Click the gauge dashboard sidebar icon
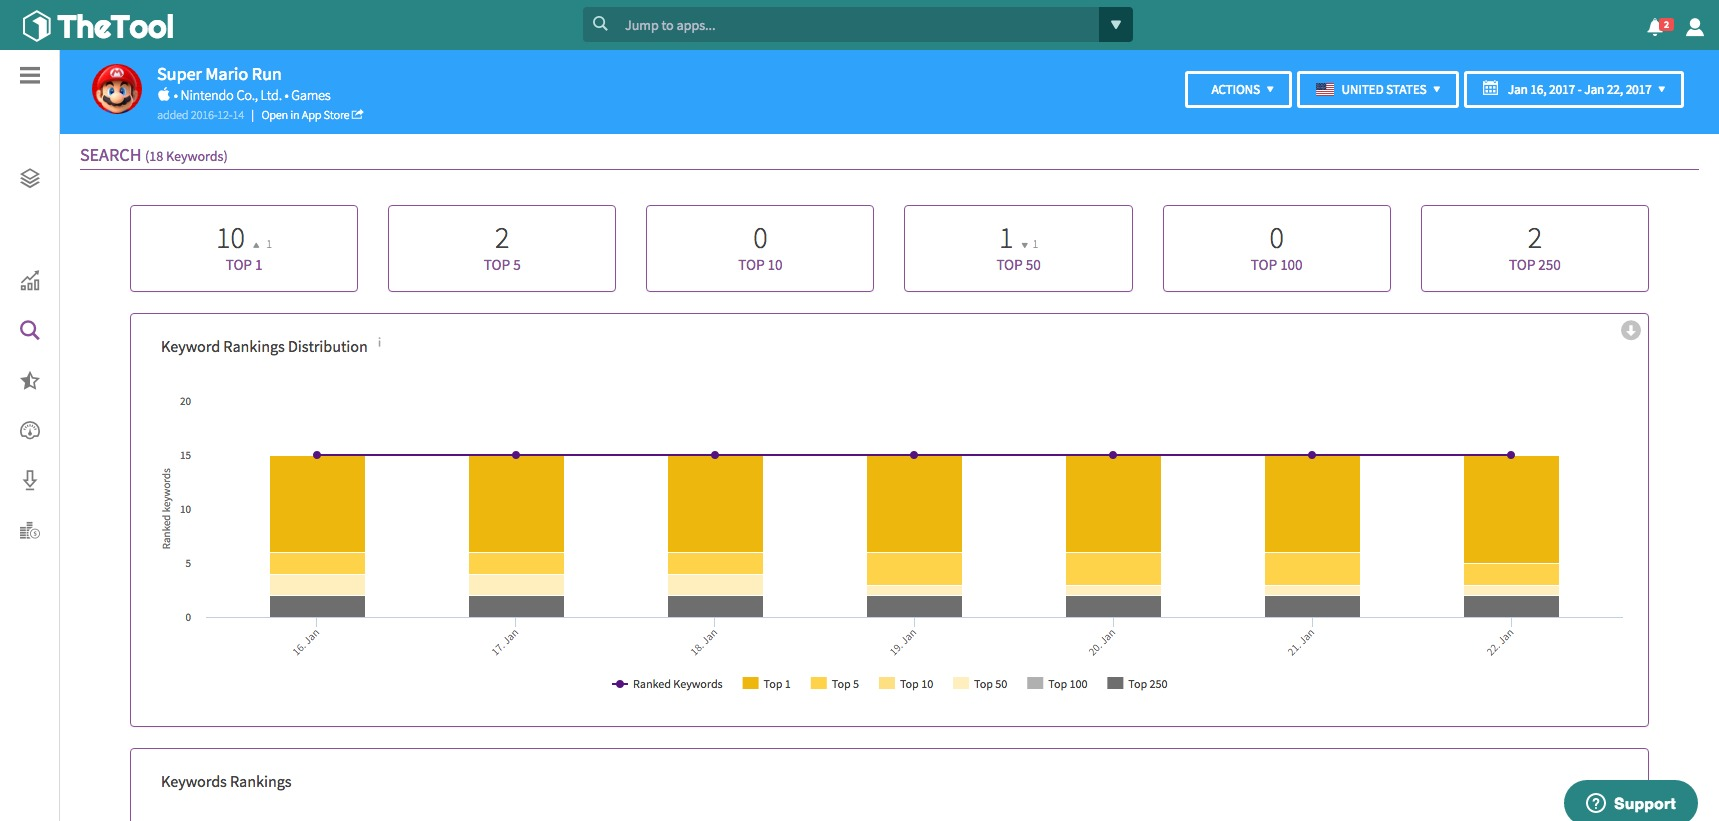The height and width of the screenshot is (821, 1719). tap(30, 431)
